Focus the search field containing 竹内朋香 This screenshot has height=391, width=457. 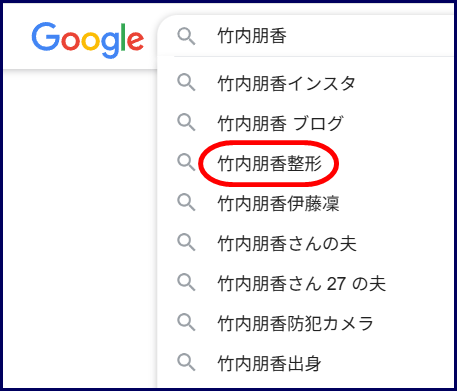(x=308, y=36)
